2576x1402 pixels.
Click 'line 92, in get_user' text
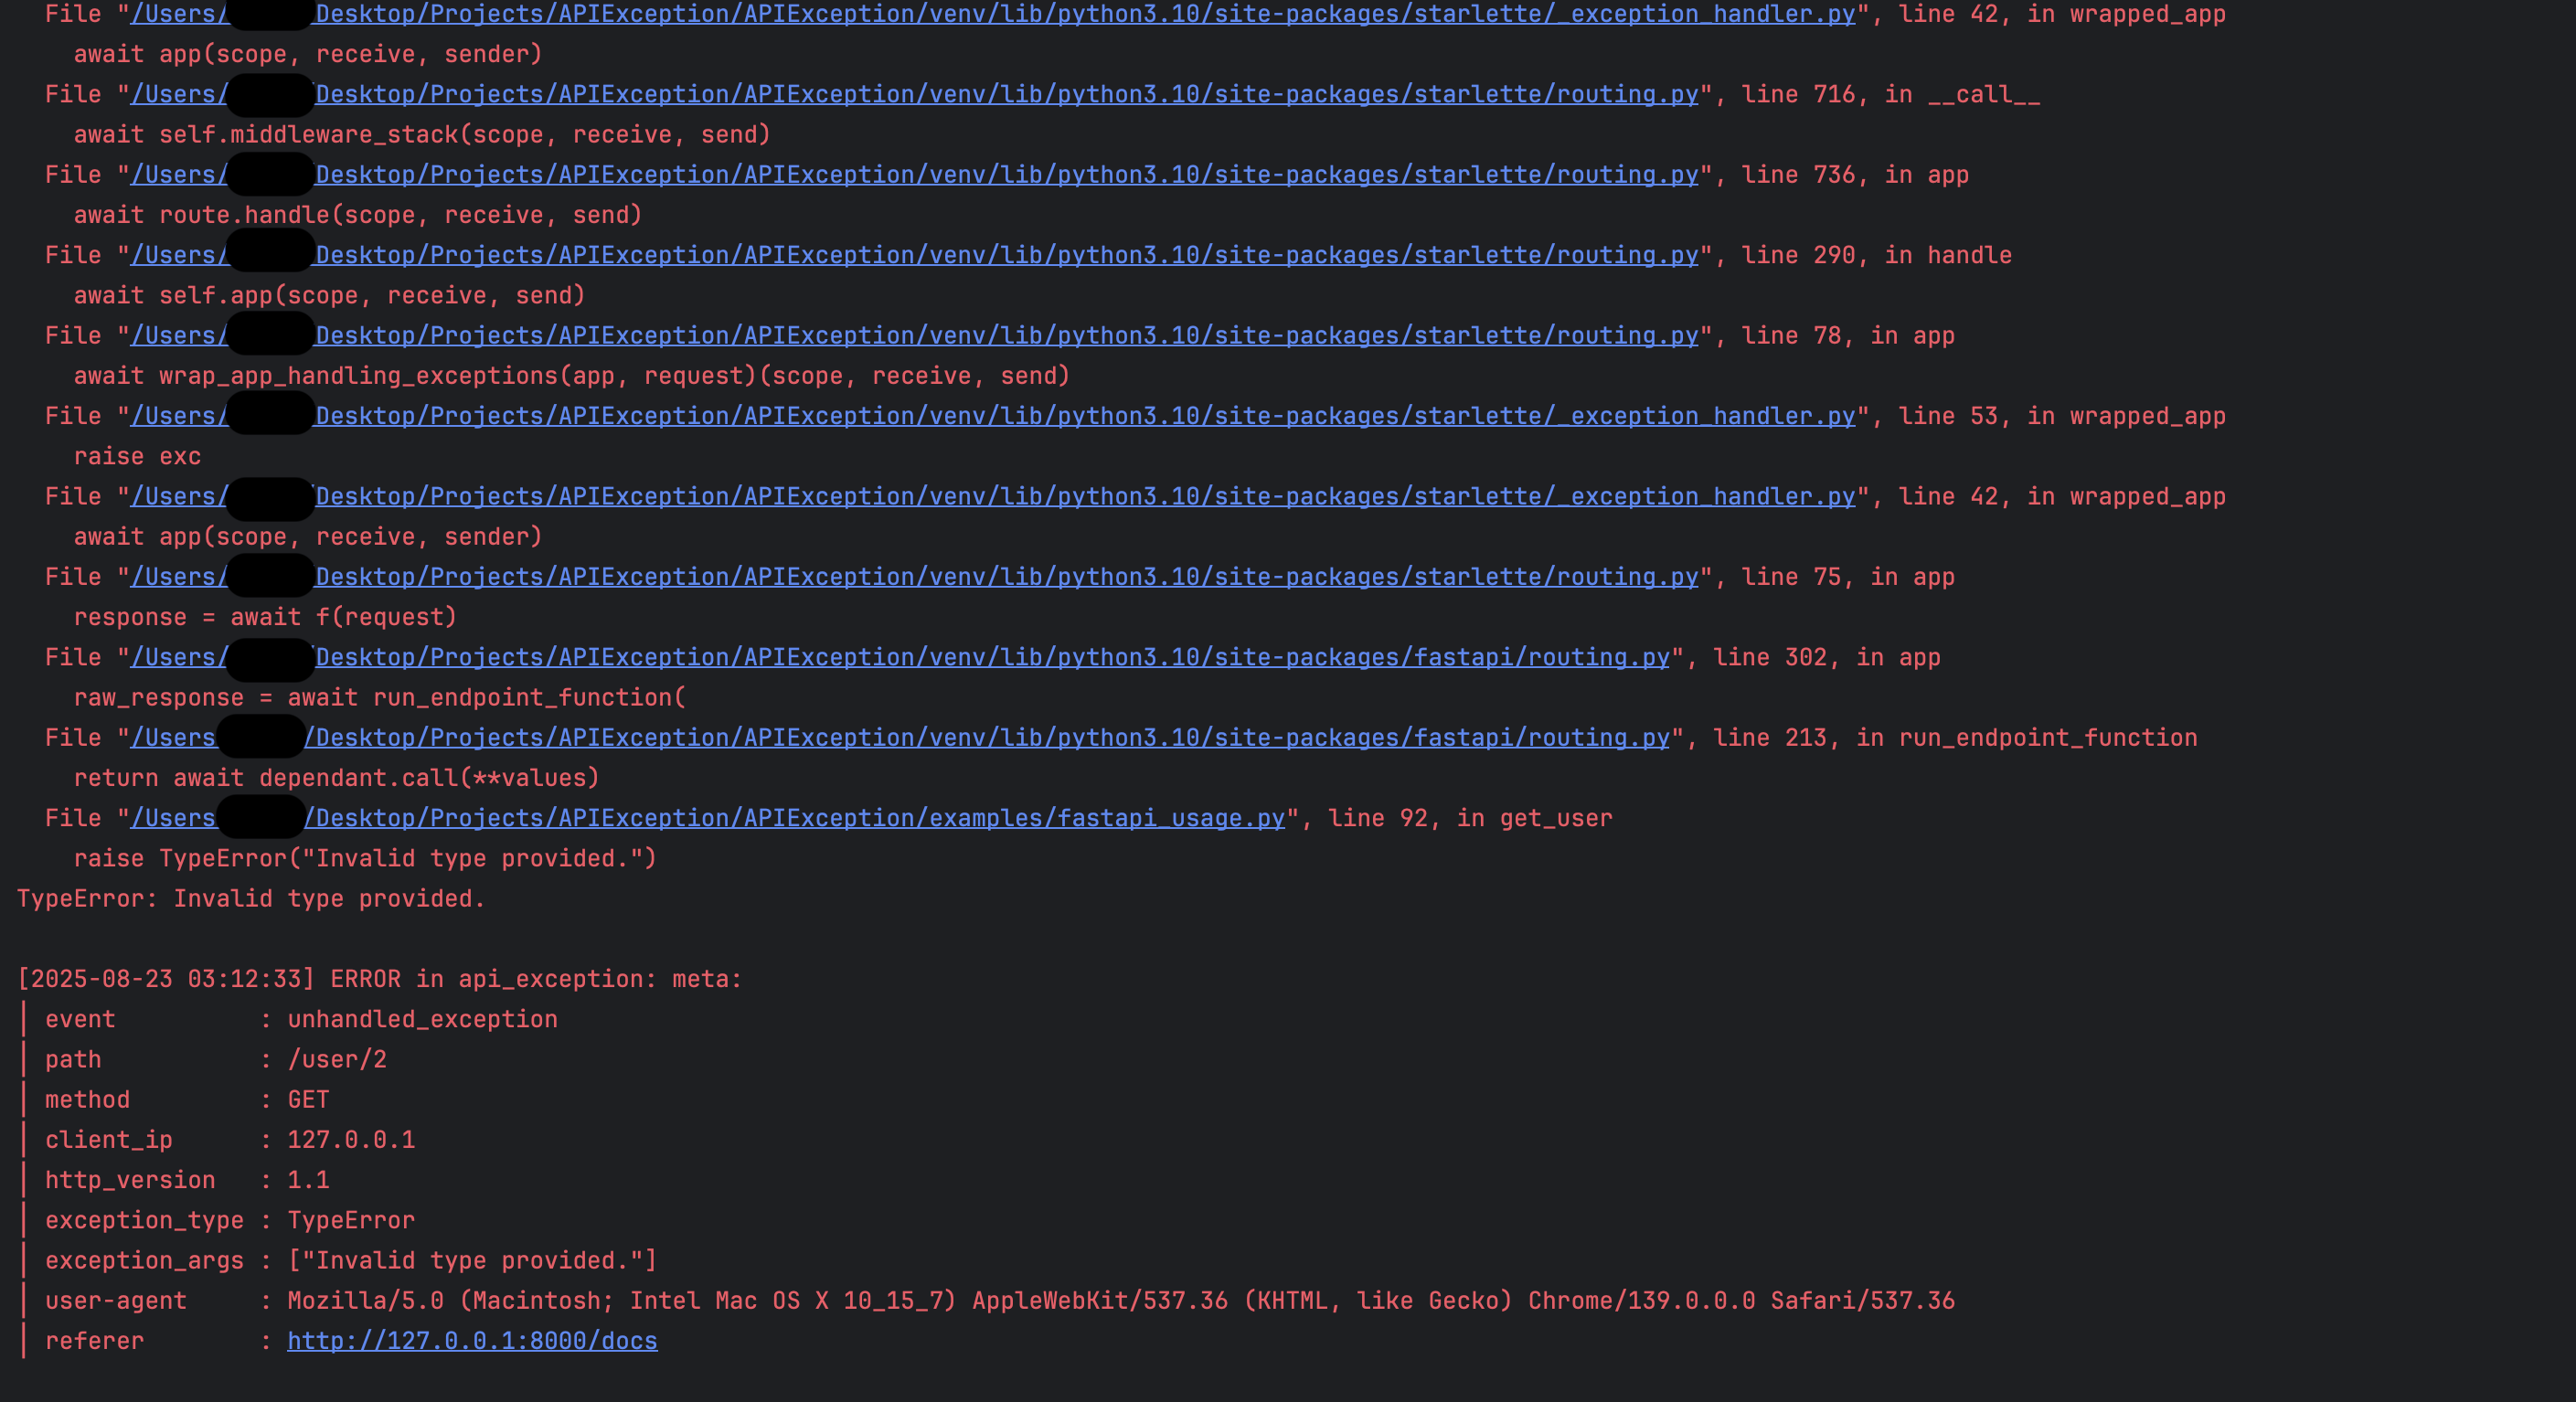pos(1470,818)
